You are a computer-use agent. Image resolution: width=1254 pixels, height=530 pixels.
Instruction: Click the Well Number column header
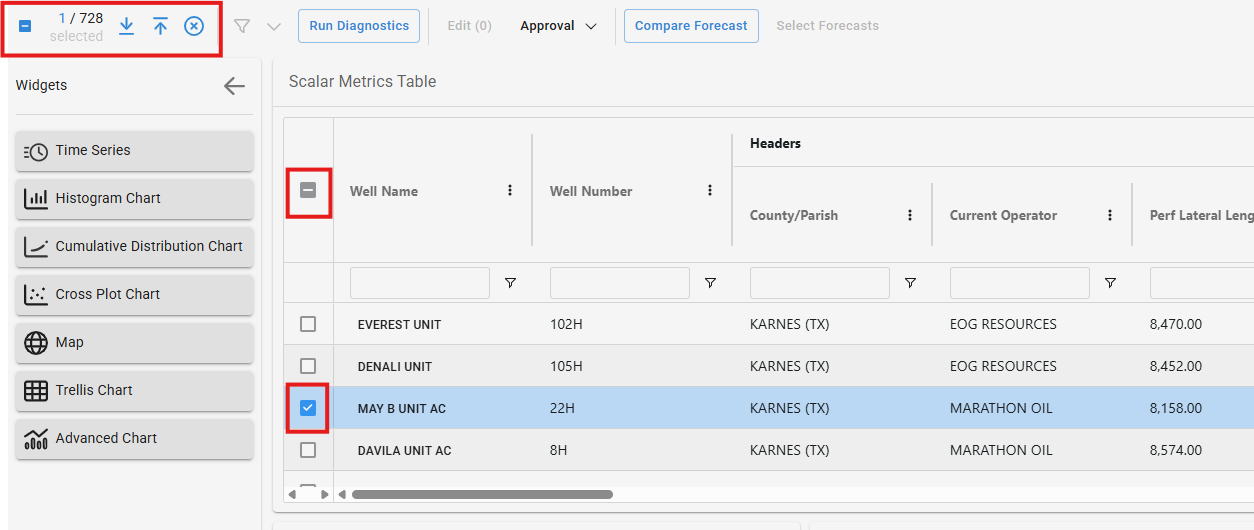tap(591, 191)
